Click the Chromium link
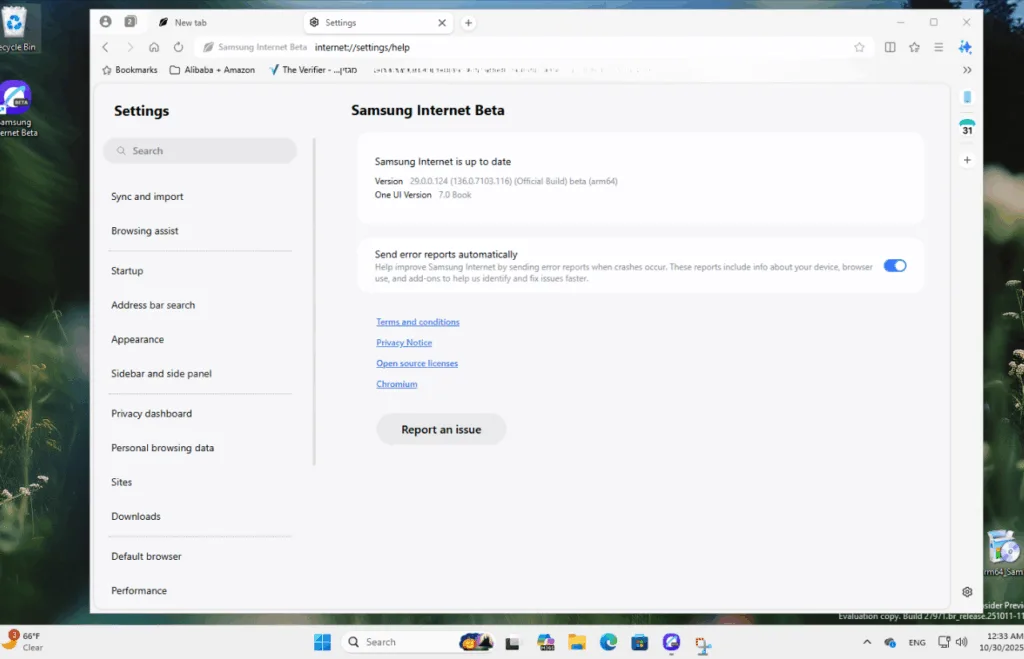 (396, 384)
